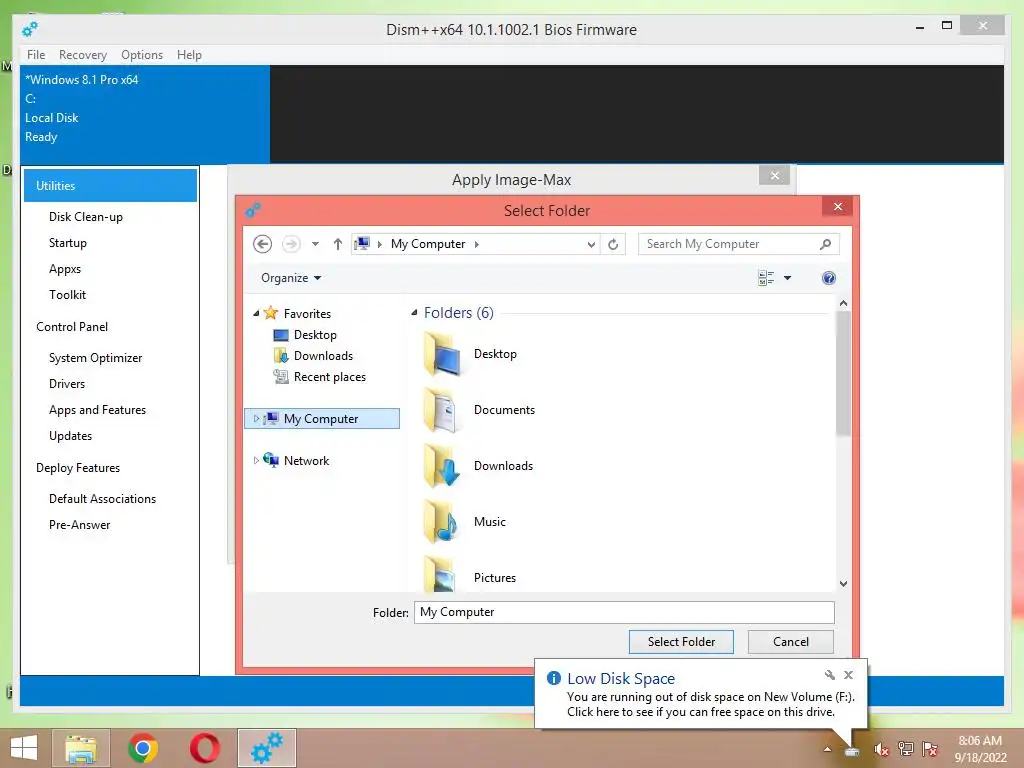Launch Opera from taskbar
The image size is (1024, 768).
204,748
